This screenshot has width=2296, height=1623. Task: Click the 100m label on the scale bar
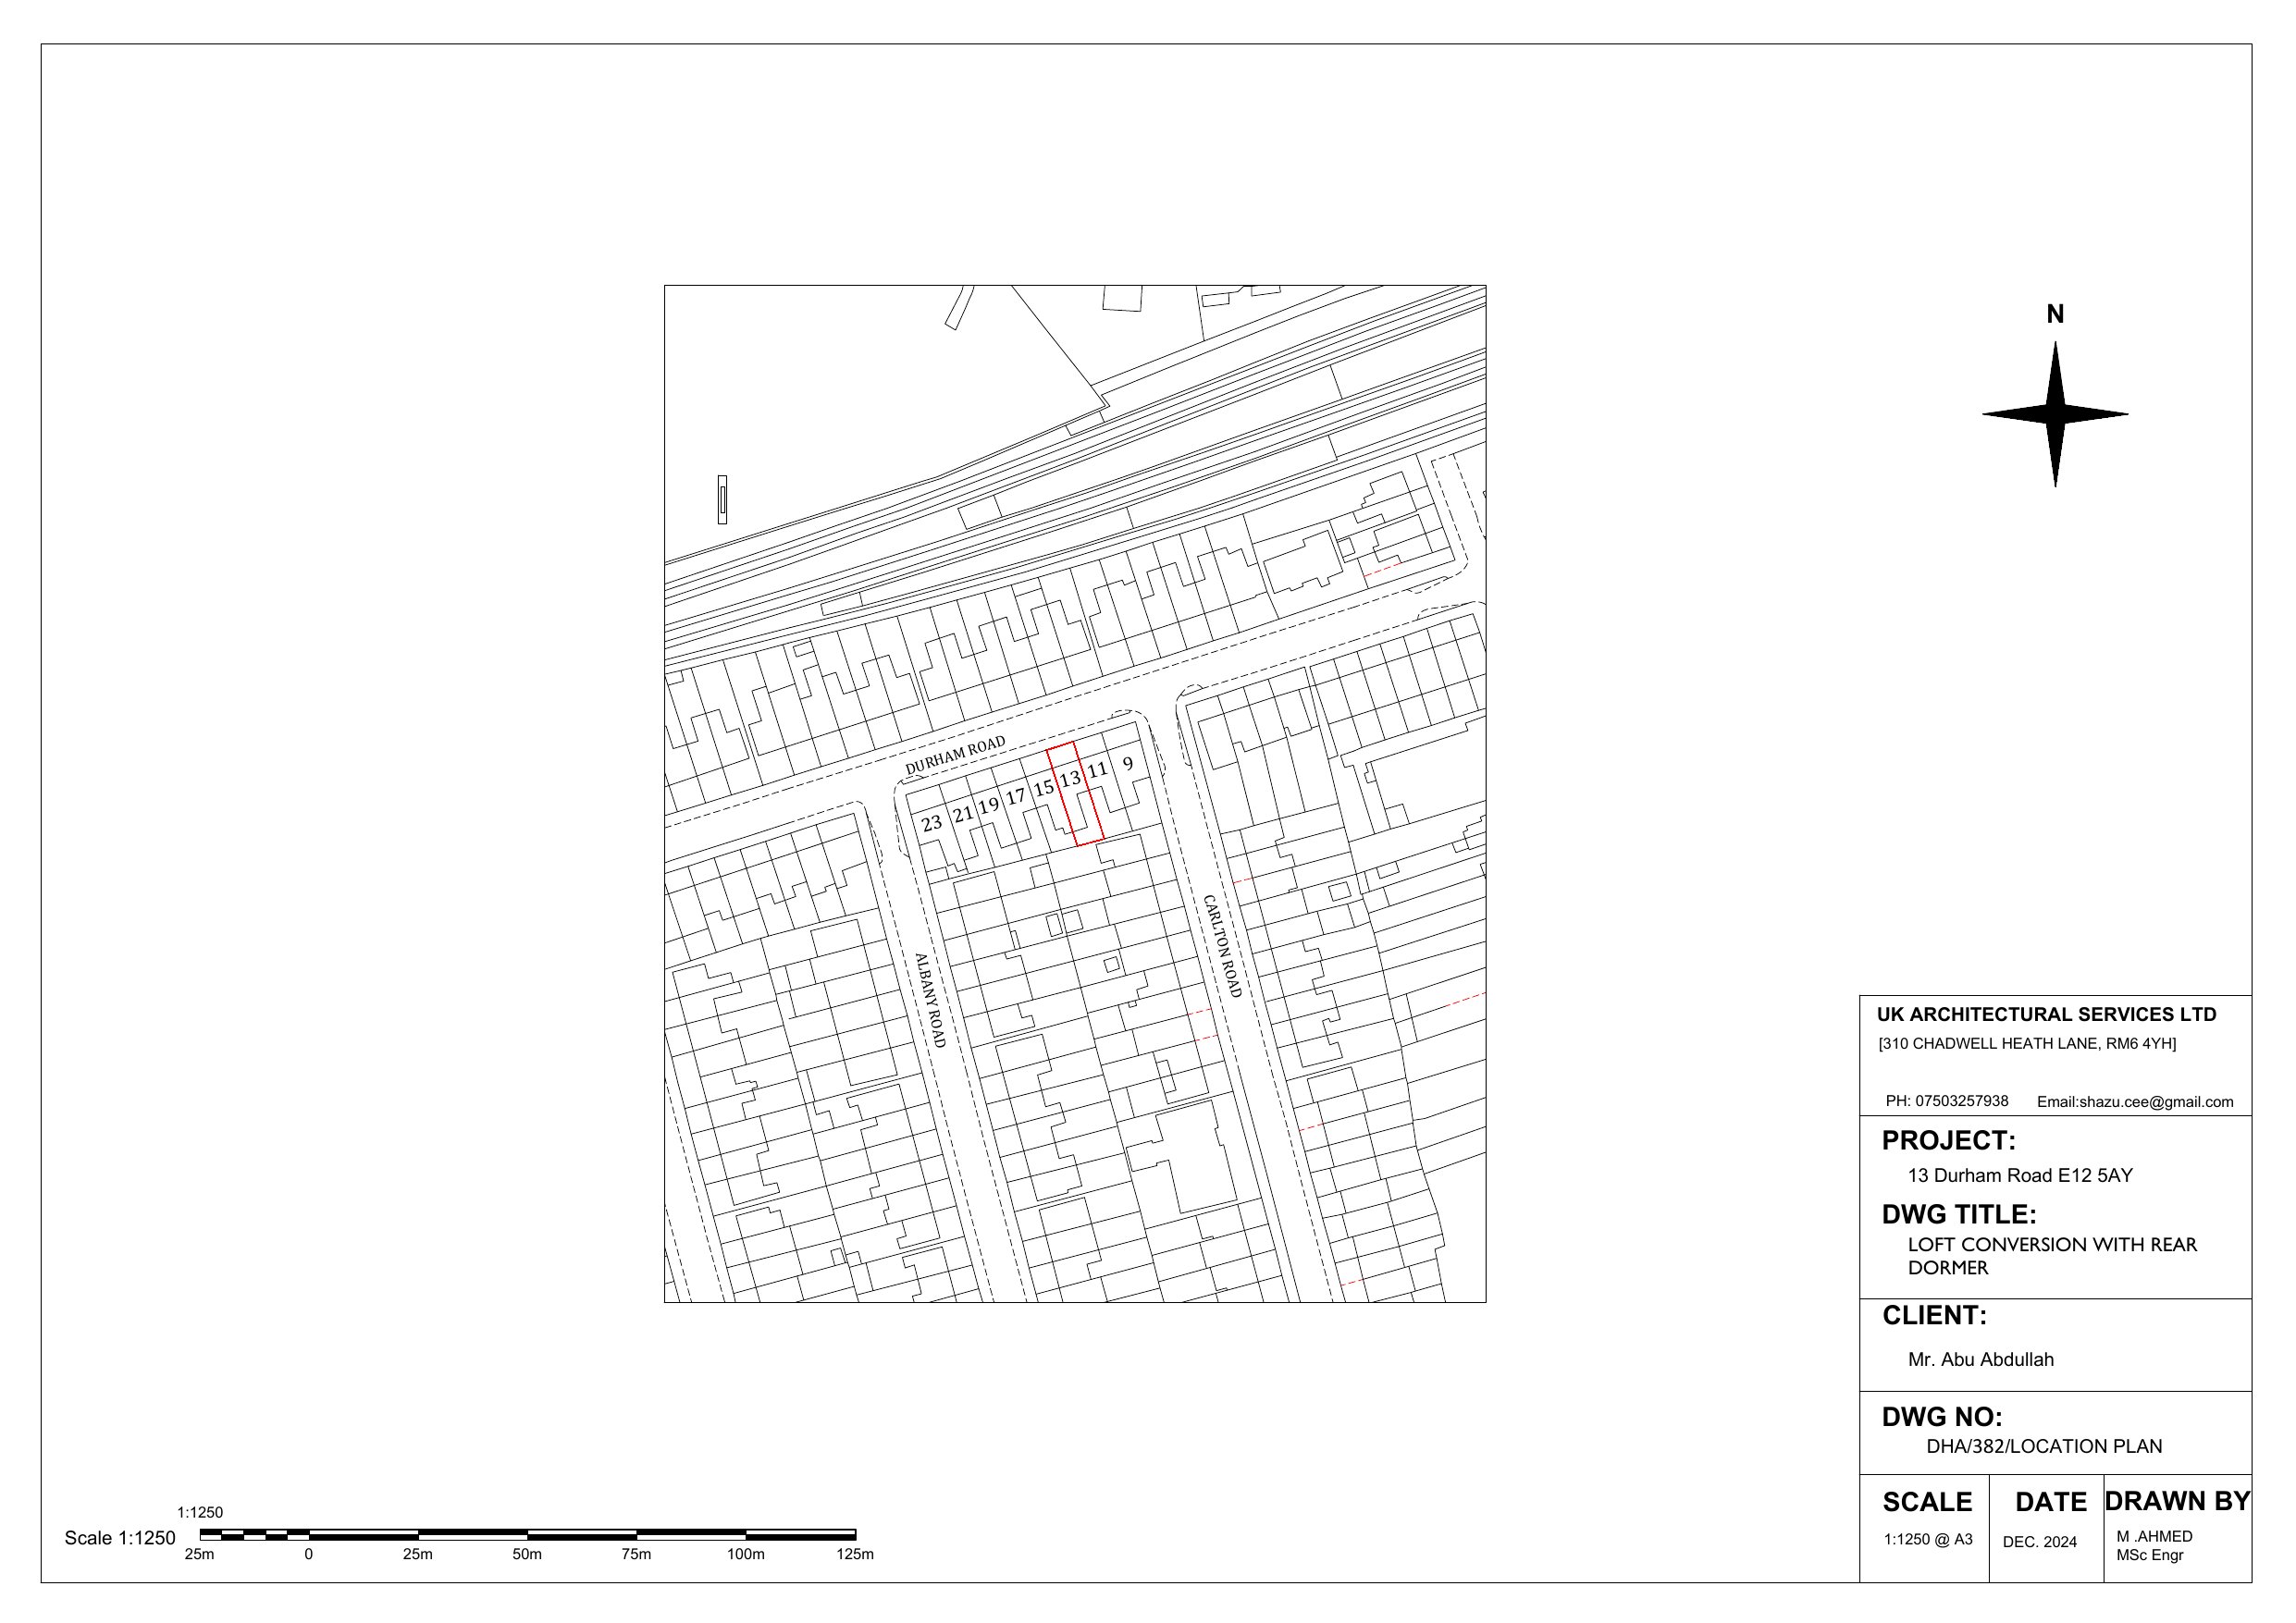click(745, 1554)
